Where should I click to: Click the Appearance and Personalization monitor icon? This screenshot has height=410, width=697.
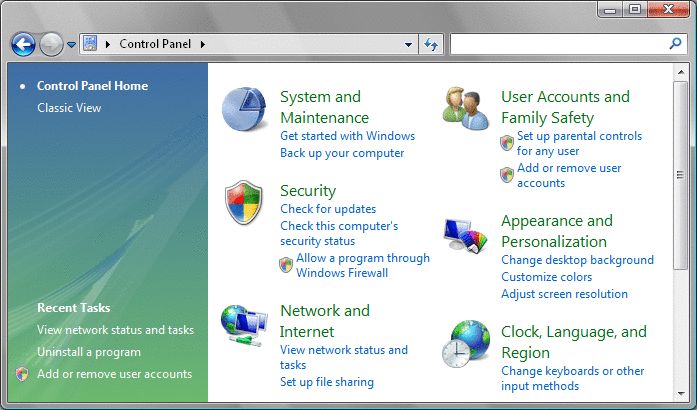(465, 236)
